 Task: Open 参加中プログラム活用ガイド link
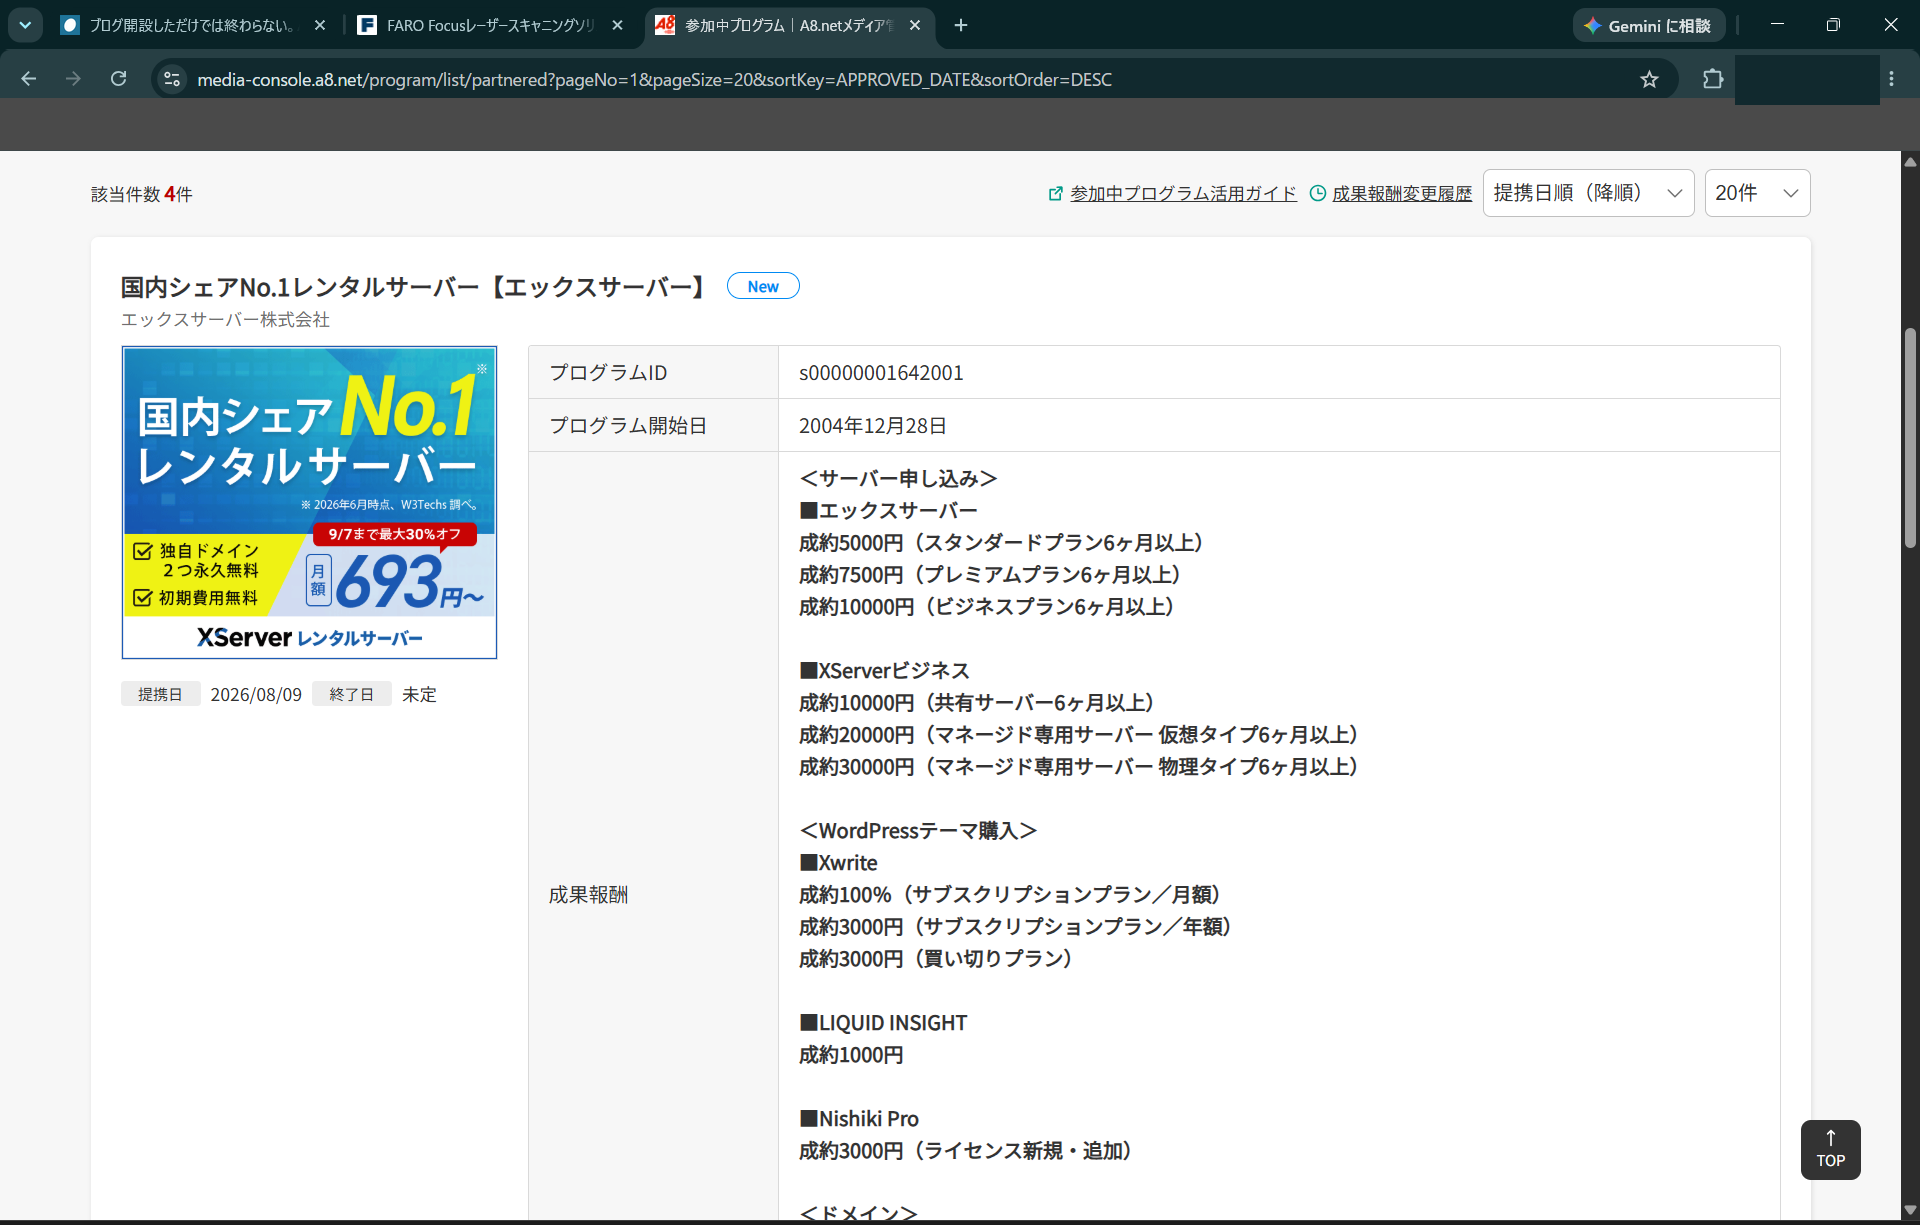(x=1183, y=194)
